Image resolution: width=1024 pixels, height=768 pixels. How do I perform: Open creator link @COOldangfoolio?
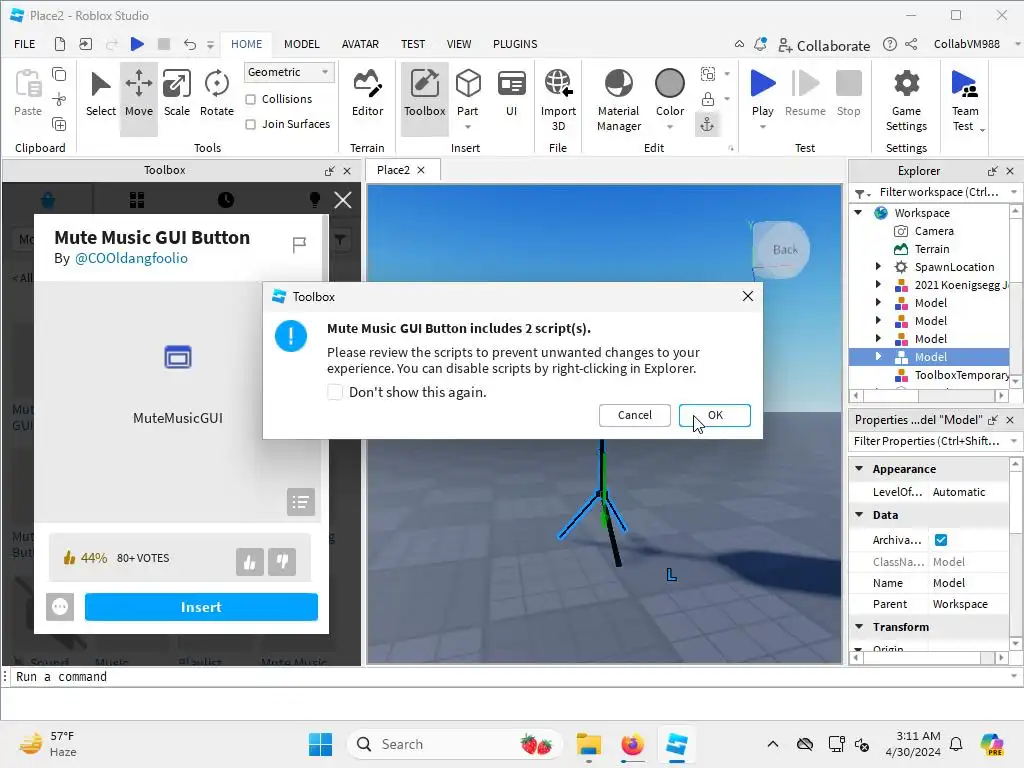tap(131, 258)
